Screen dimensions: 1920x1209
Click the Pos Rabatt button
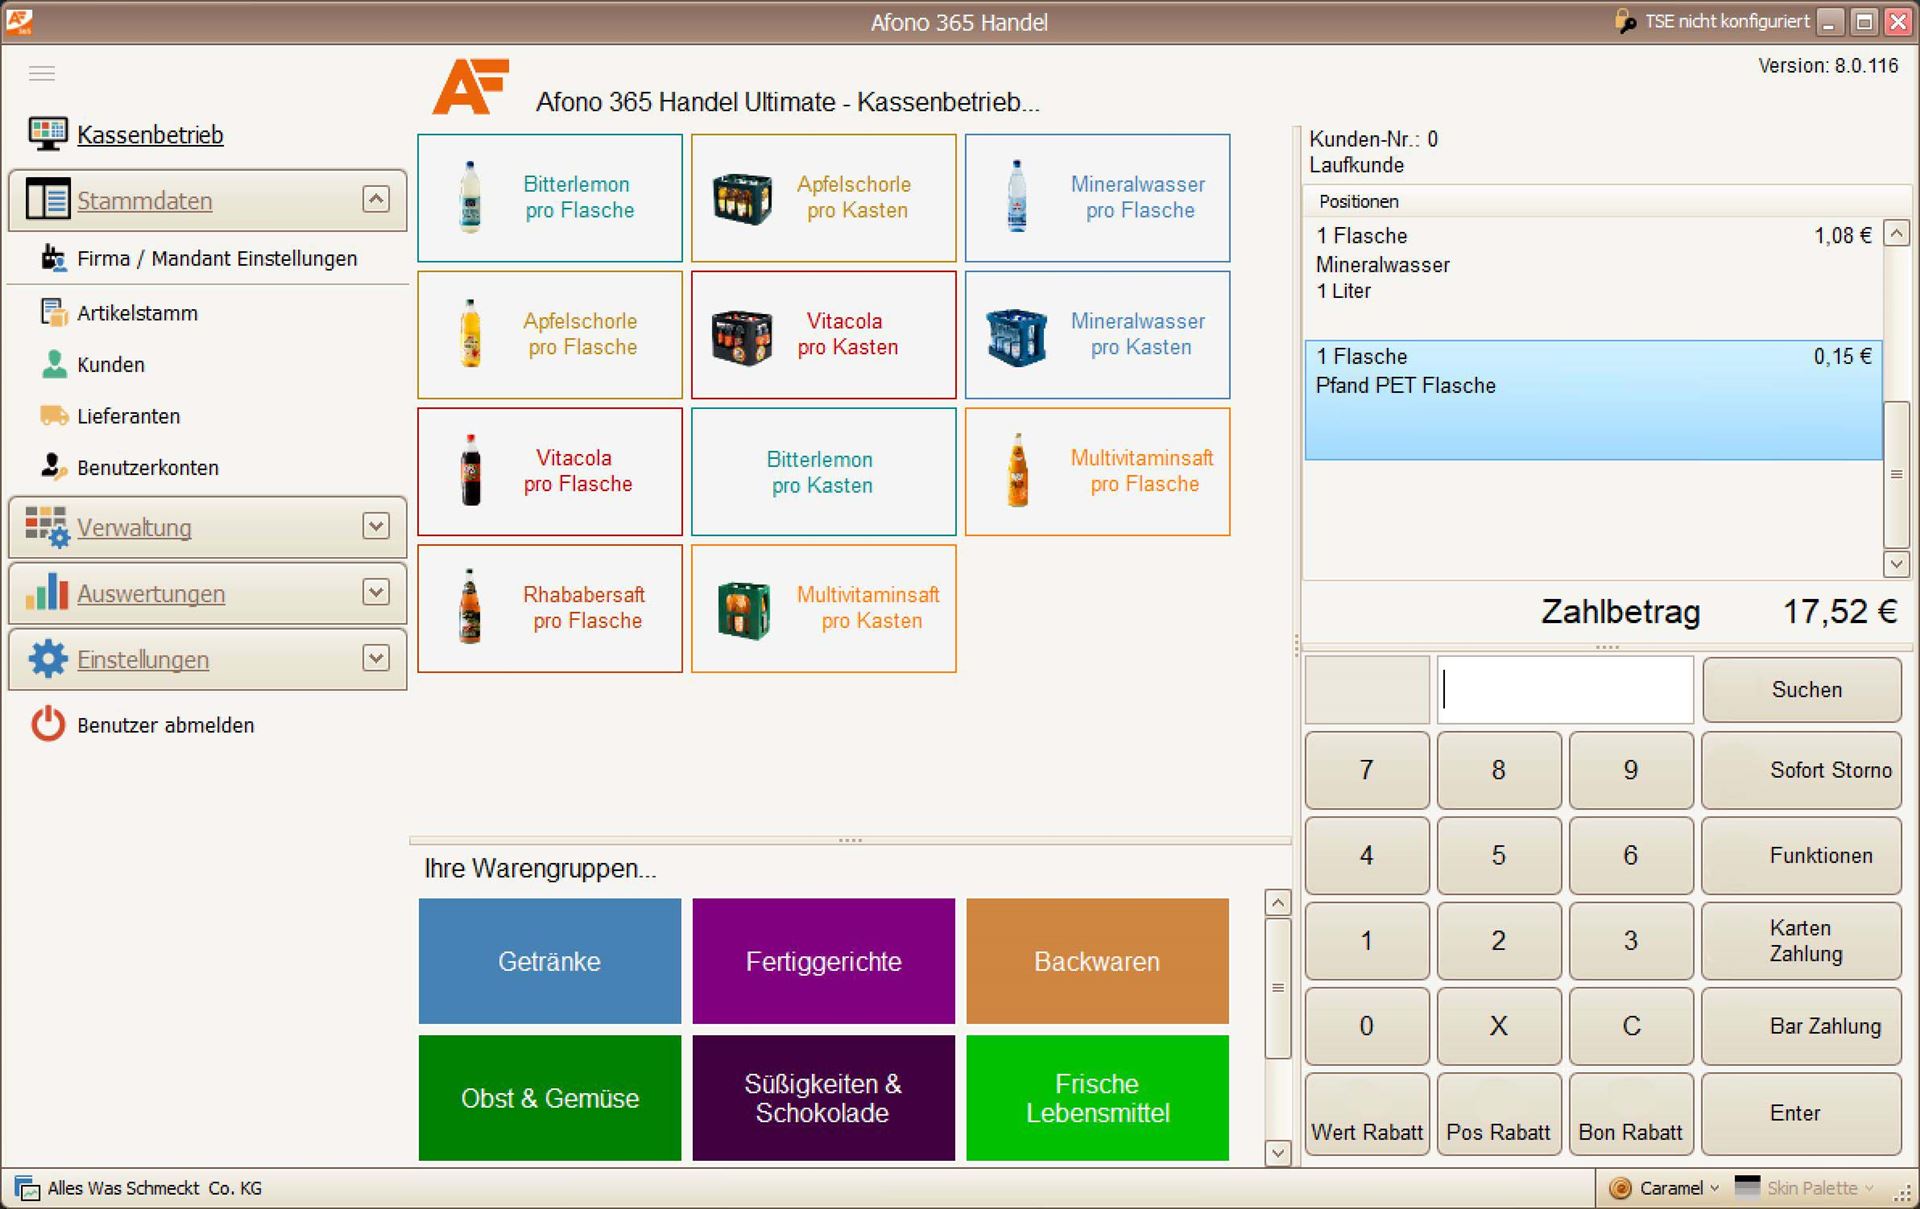(x=1498, y=1114)
